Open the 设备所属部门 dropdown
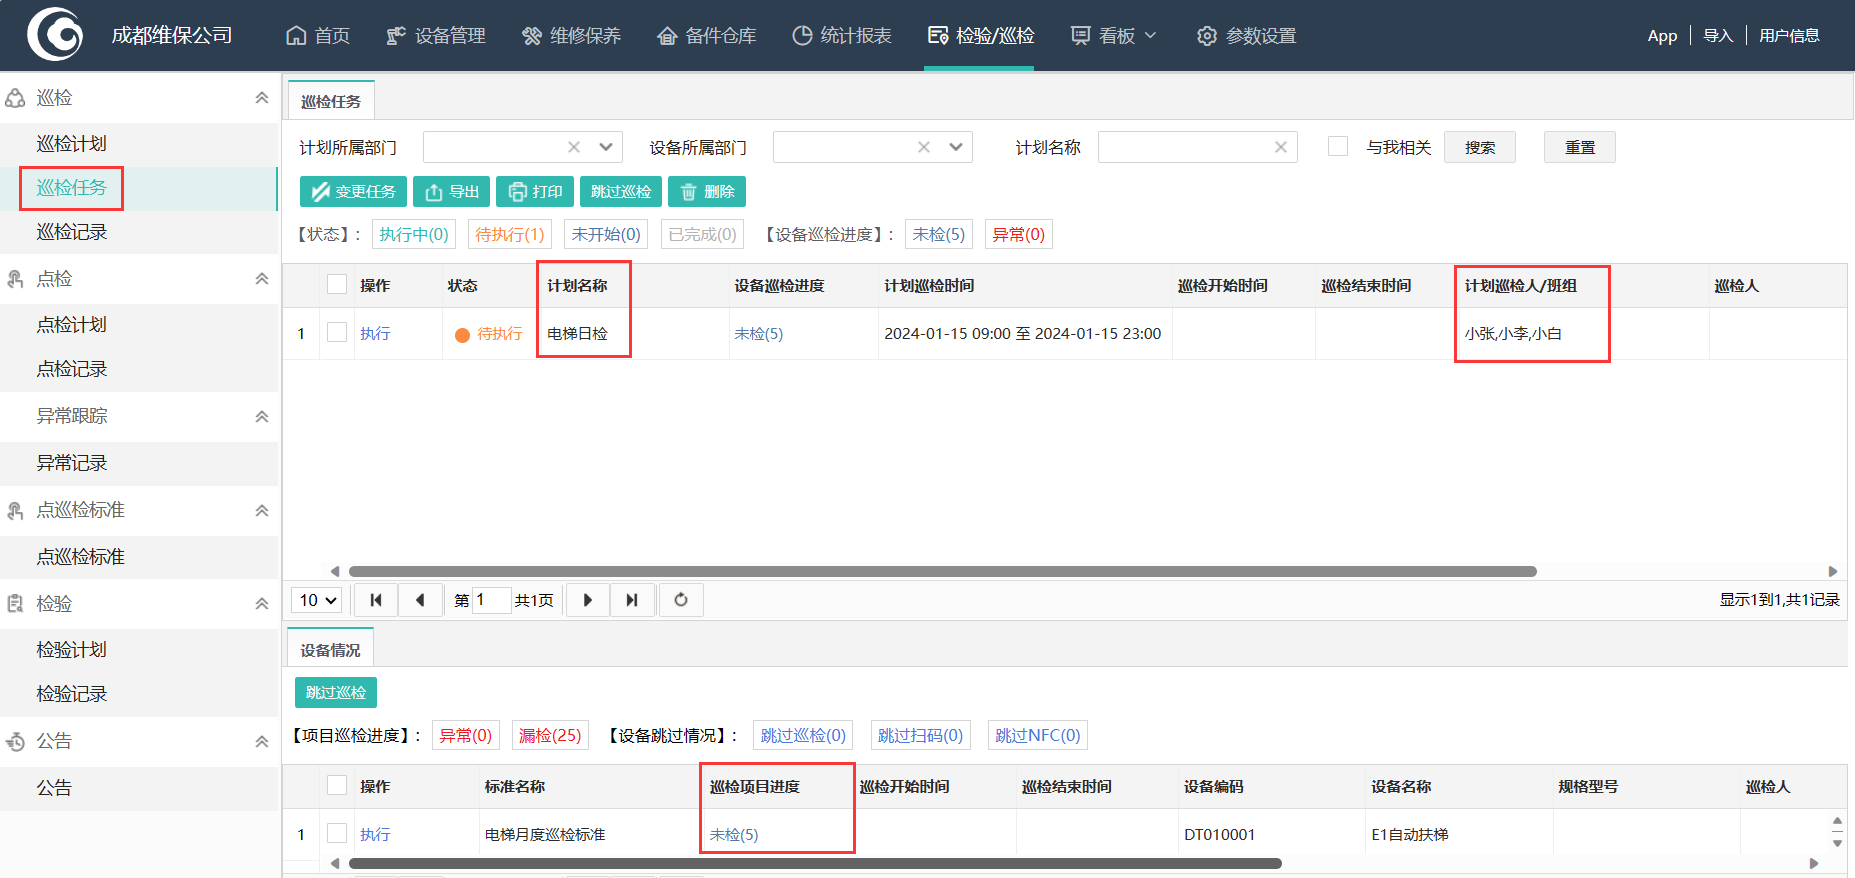 pyautogui.click(x=956, y=147)
